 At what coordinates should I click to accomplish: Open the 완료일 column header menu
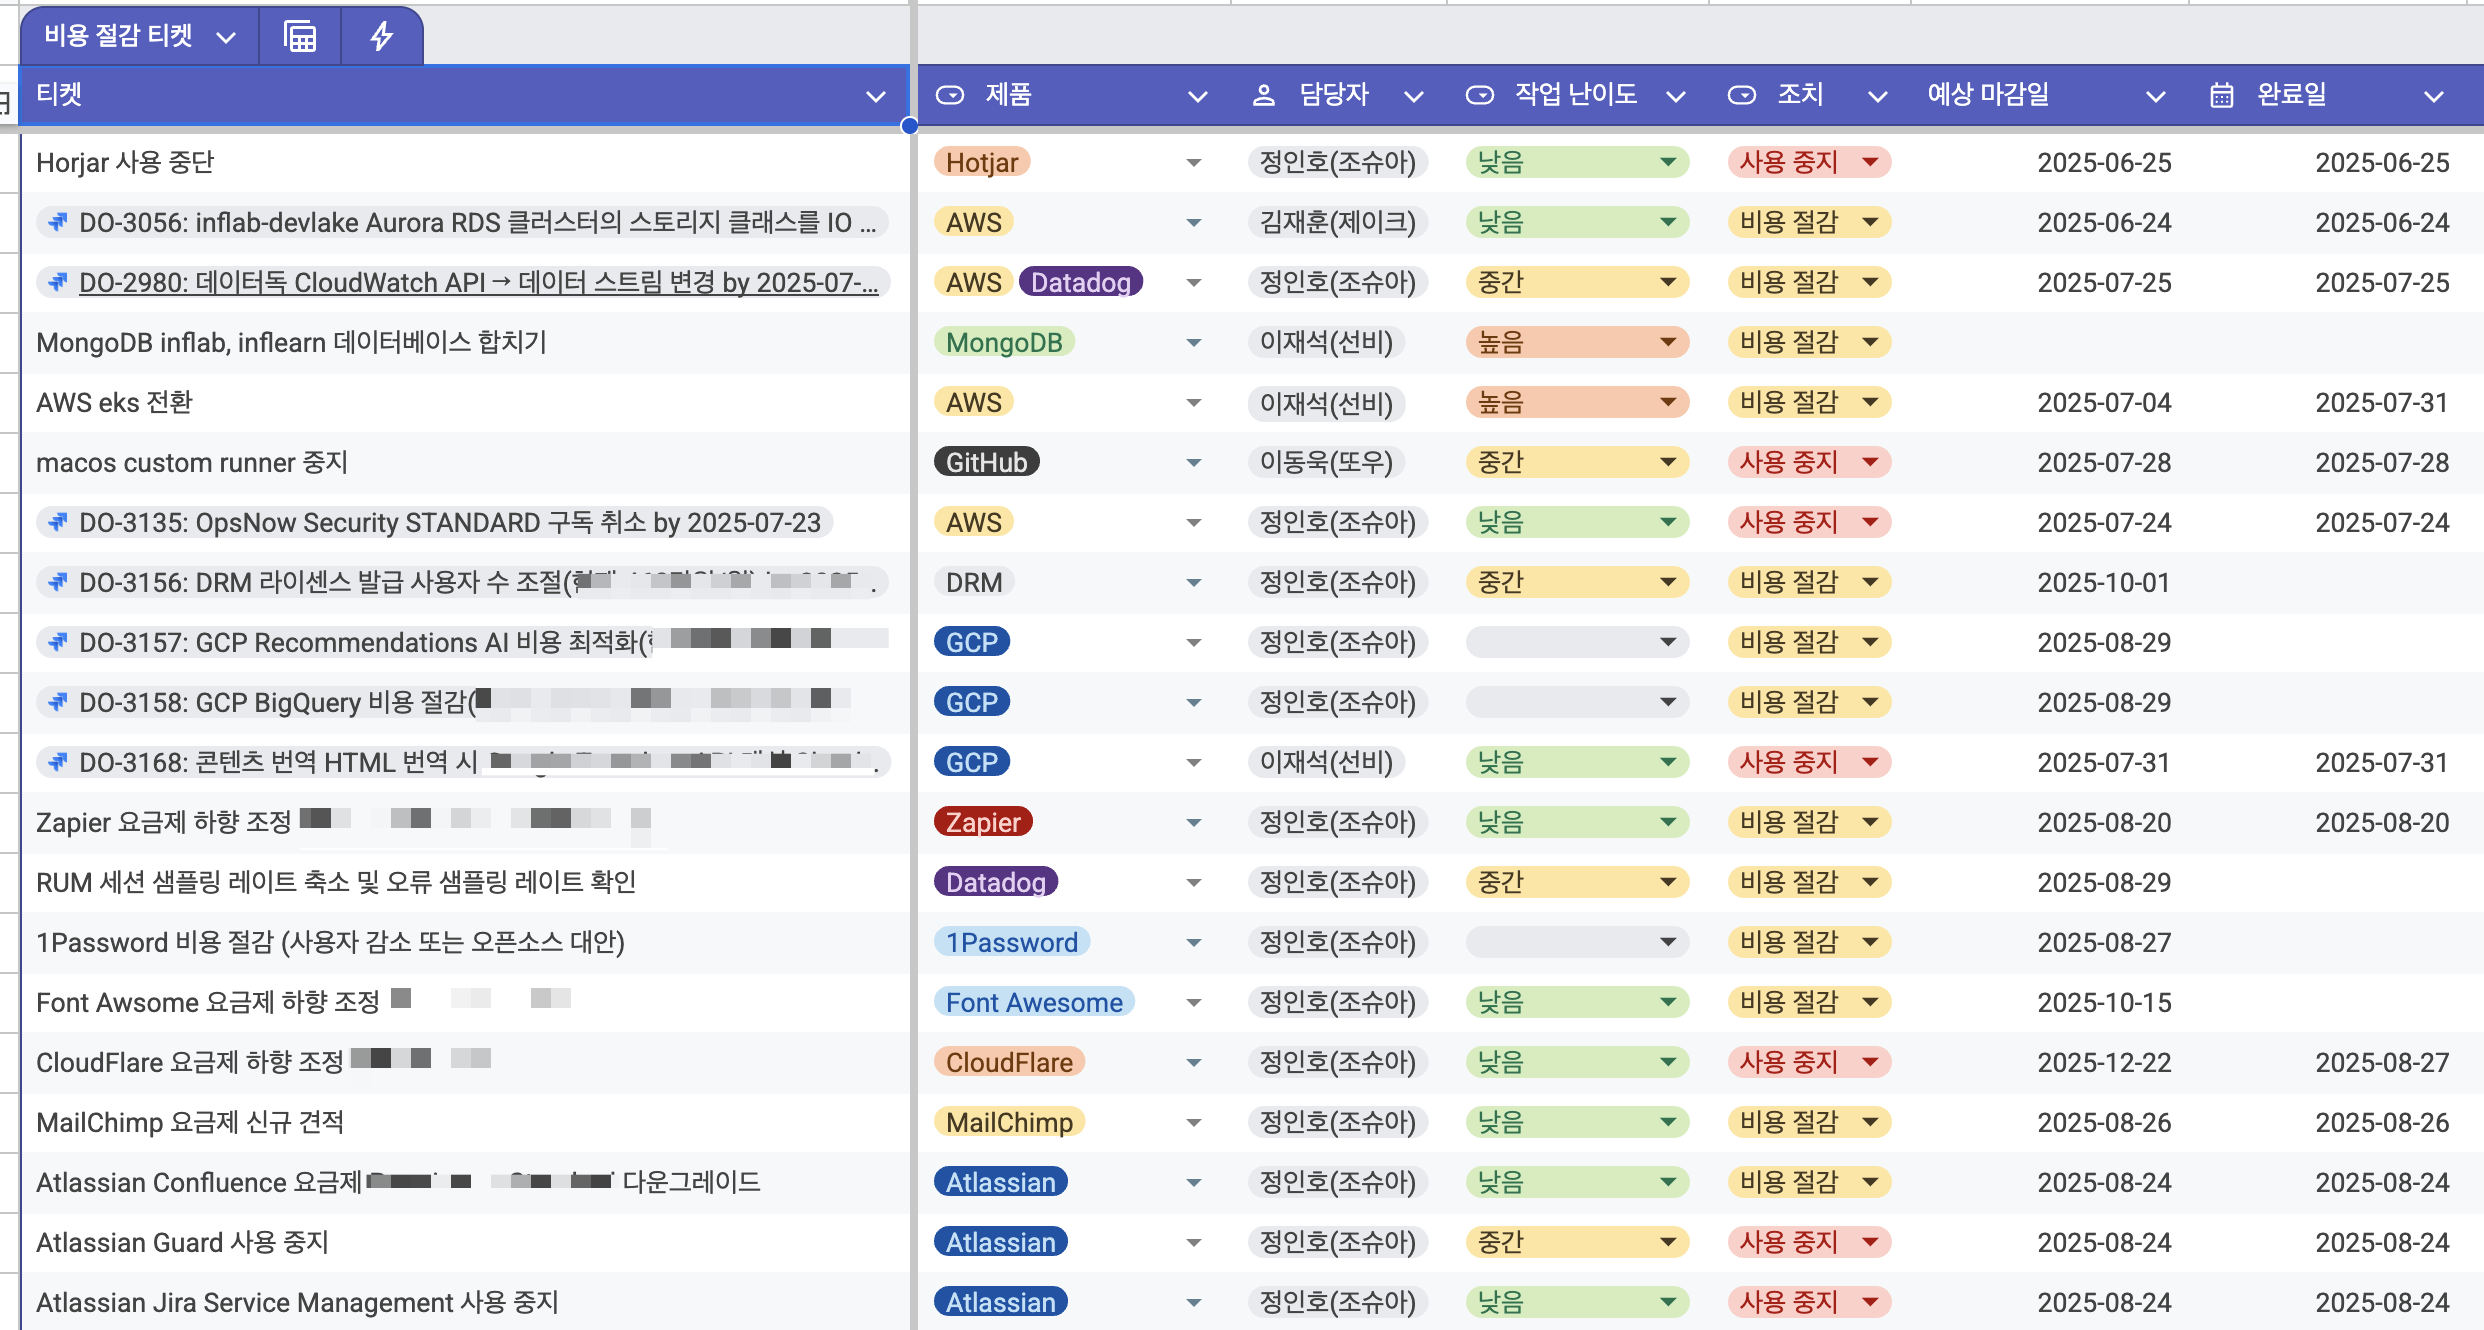[2433, 96]
